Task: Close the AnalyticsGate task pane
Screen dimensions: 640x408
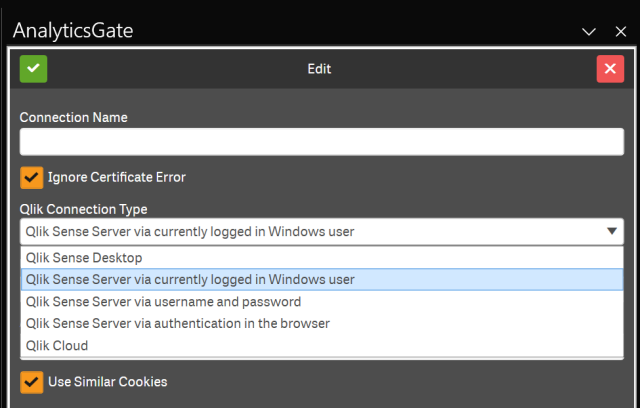Action: pos(620,32)
